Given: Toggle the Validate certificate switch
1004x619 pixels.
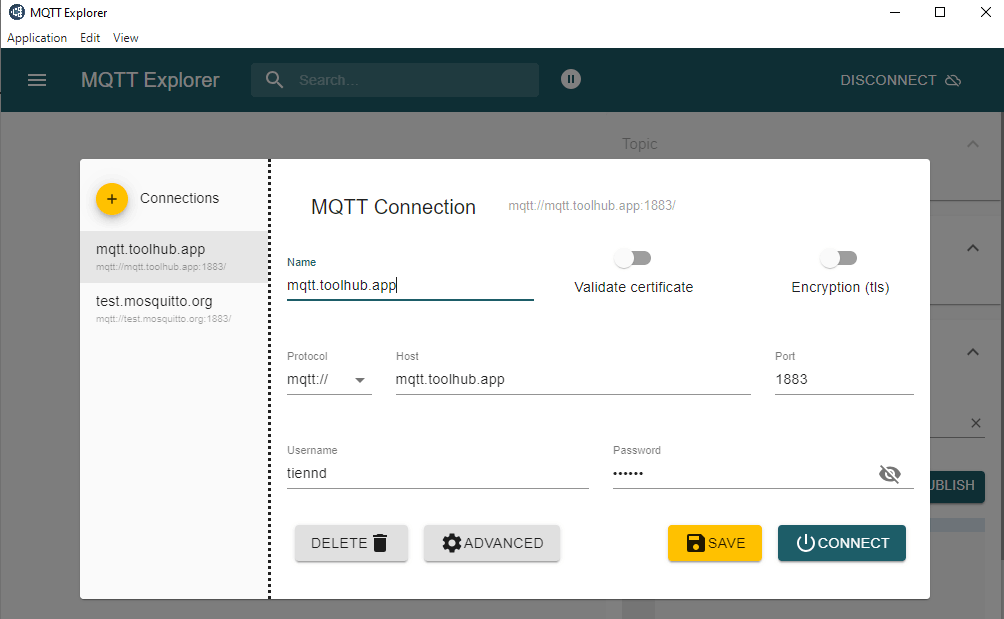Looking at the screenshot, I should [x=633, y=258].
